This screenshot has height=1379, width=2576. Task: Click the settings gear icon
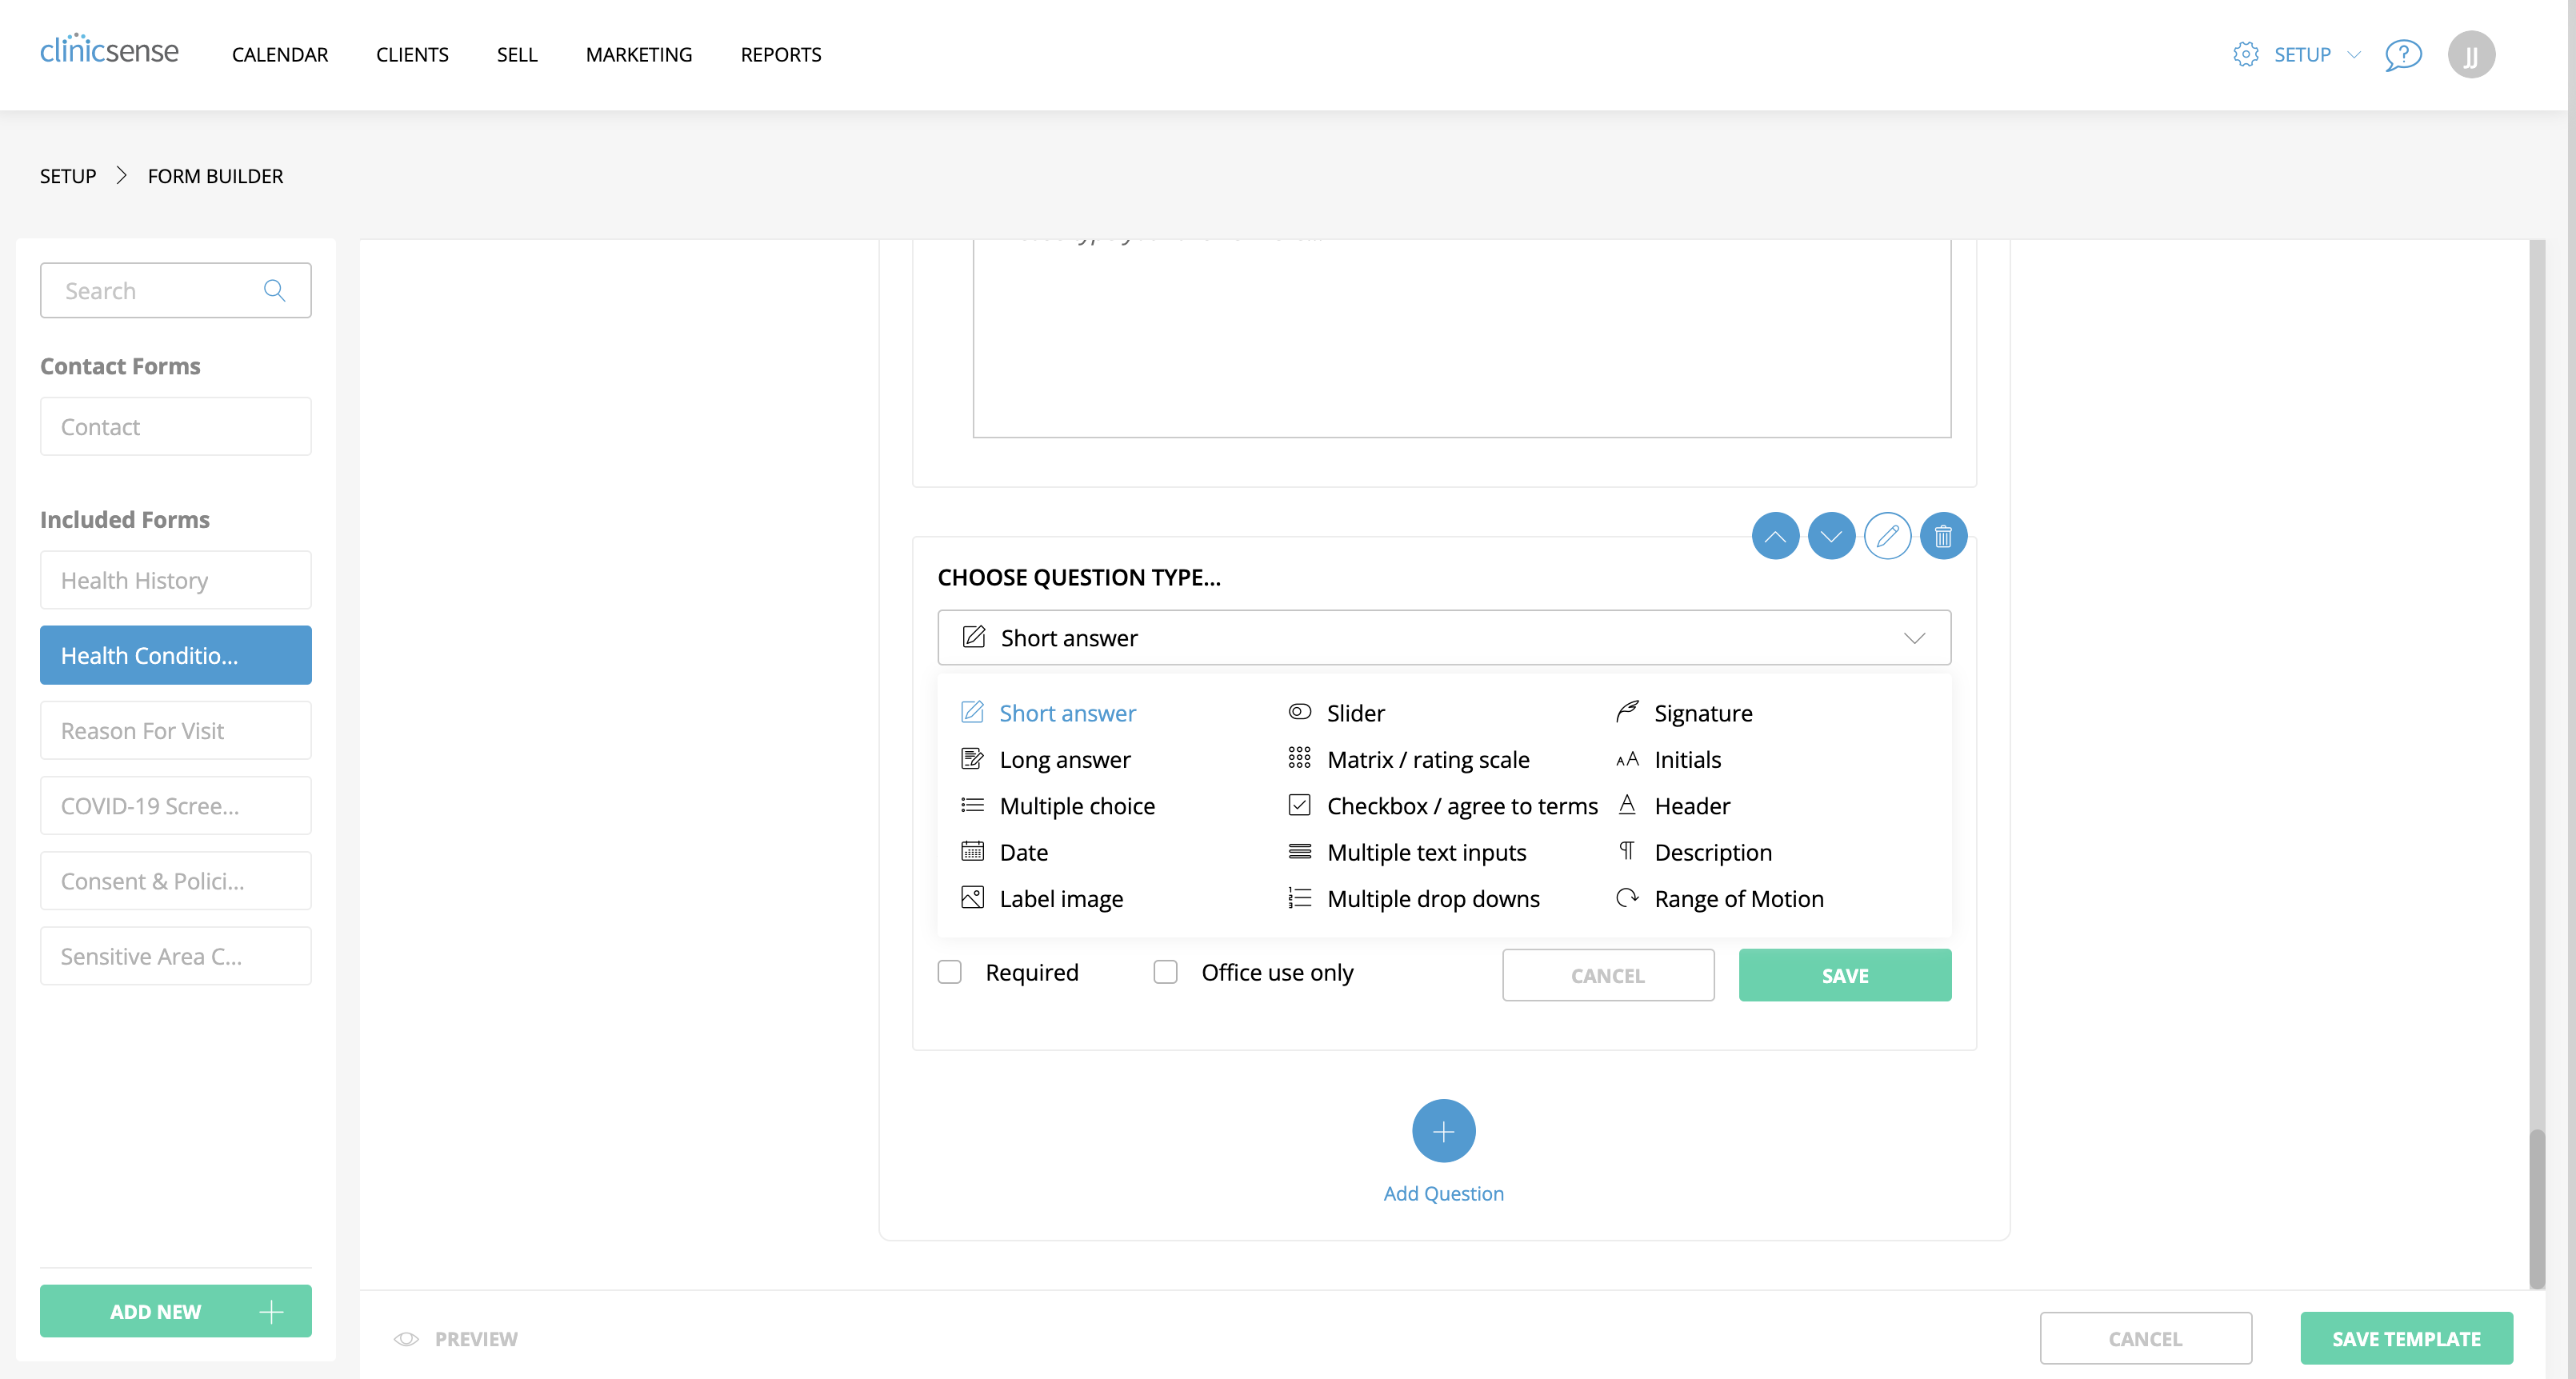pos(2246,55)
